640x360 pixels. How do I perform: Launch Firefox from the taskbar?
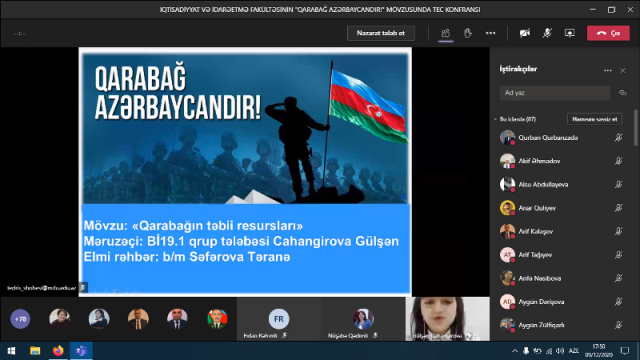click(x=58, y=351)
